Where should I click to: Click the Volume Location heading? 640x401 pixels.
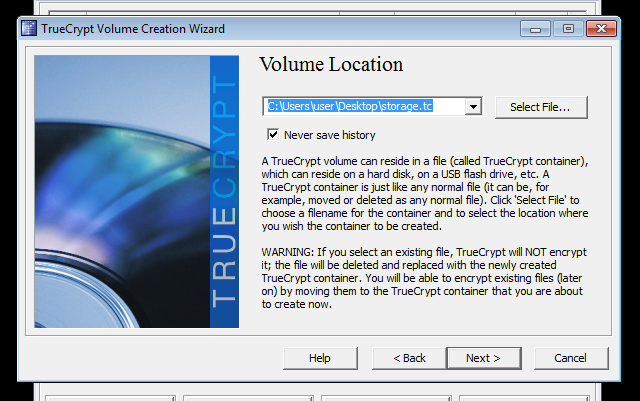coord(330,65)
